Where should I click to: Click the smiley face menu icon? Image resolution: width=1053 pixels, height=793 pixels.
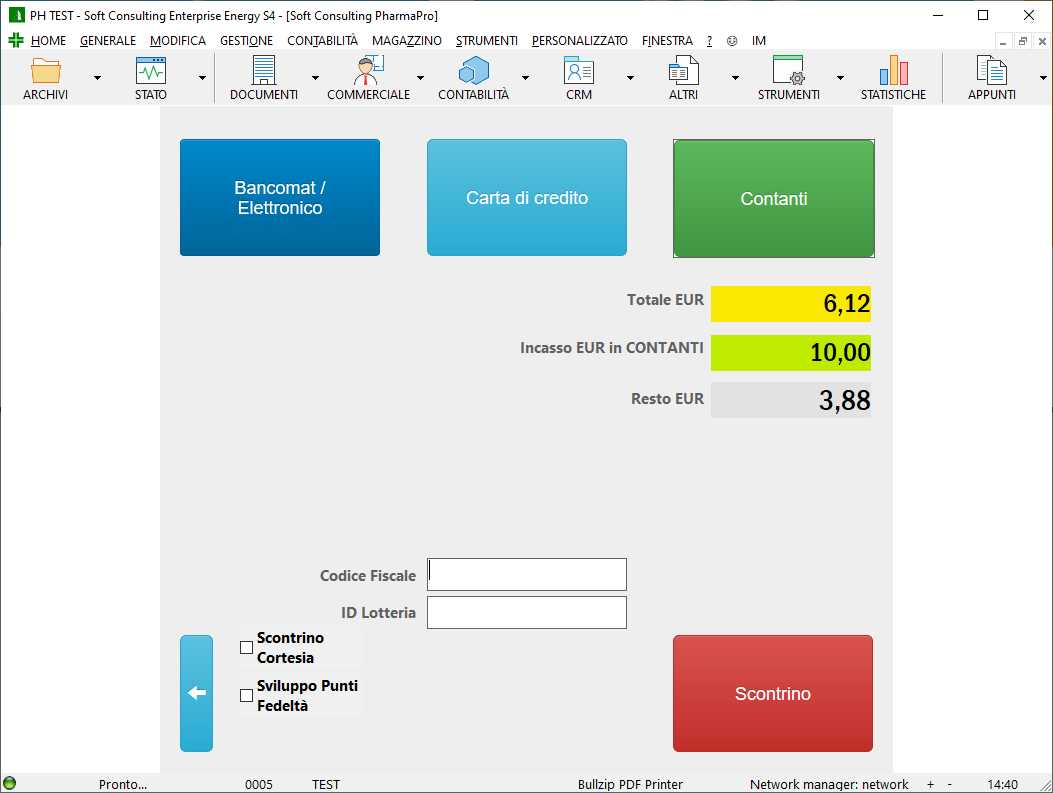732,41
